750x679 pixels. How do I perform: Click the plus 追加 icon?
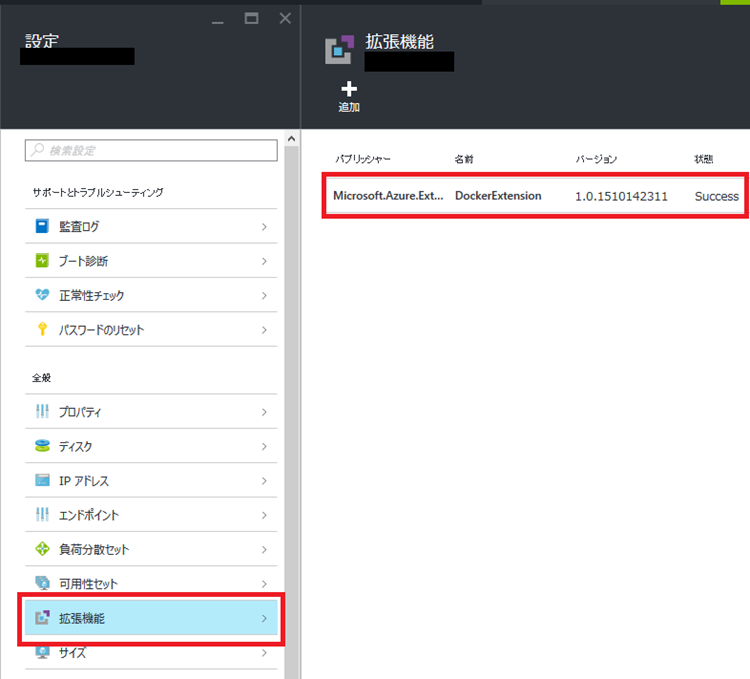(x=349, y=89)
